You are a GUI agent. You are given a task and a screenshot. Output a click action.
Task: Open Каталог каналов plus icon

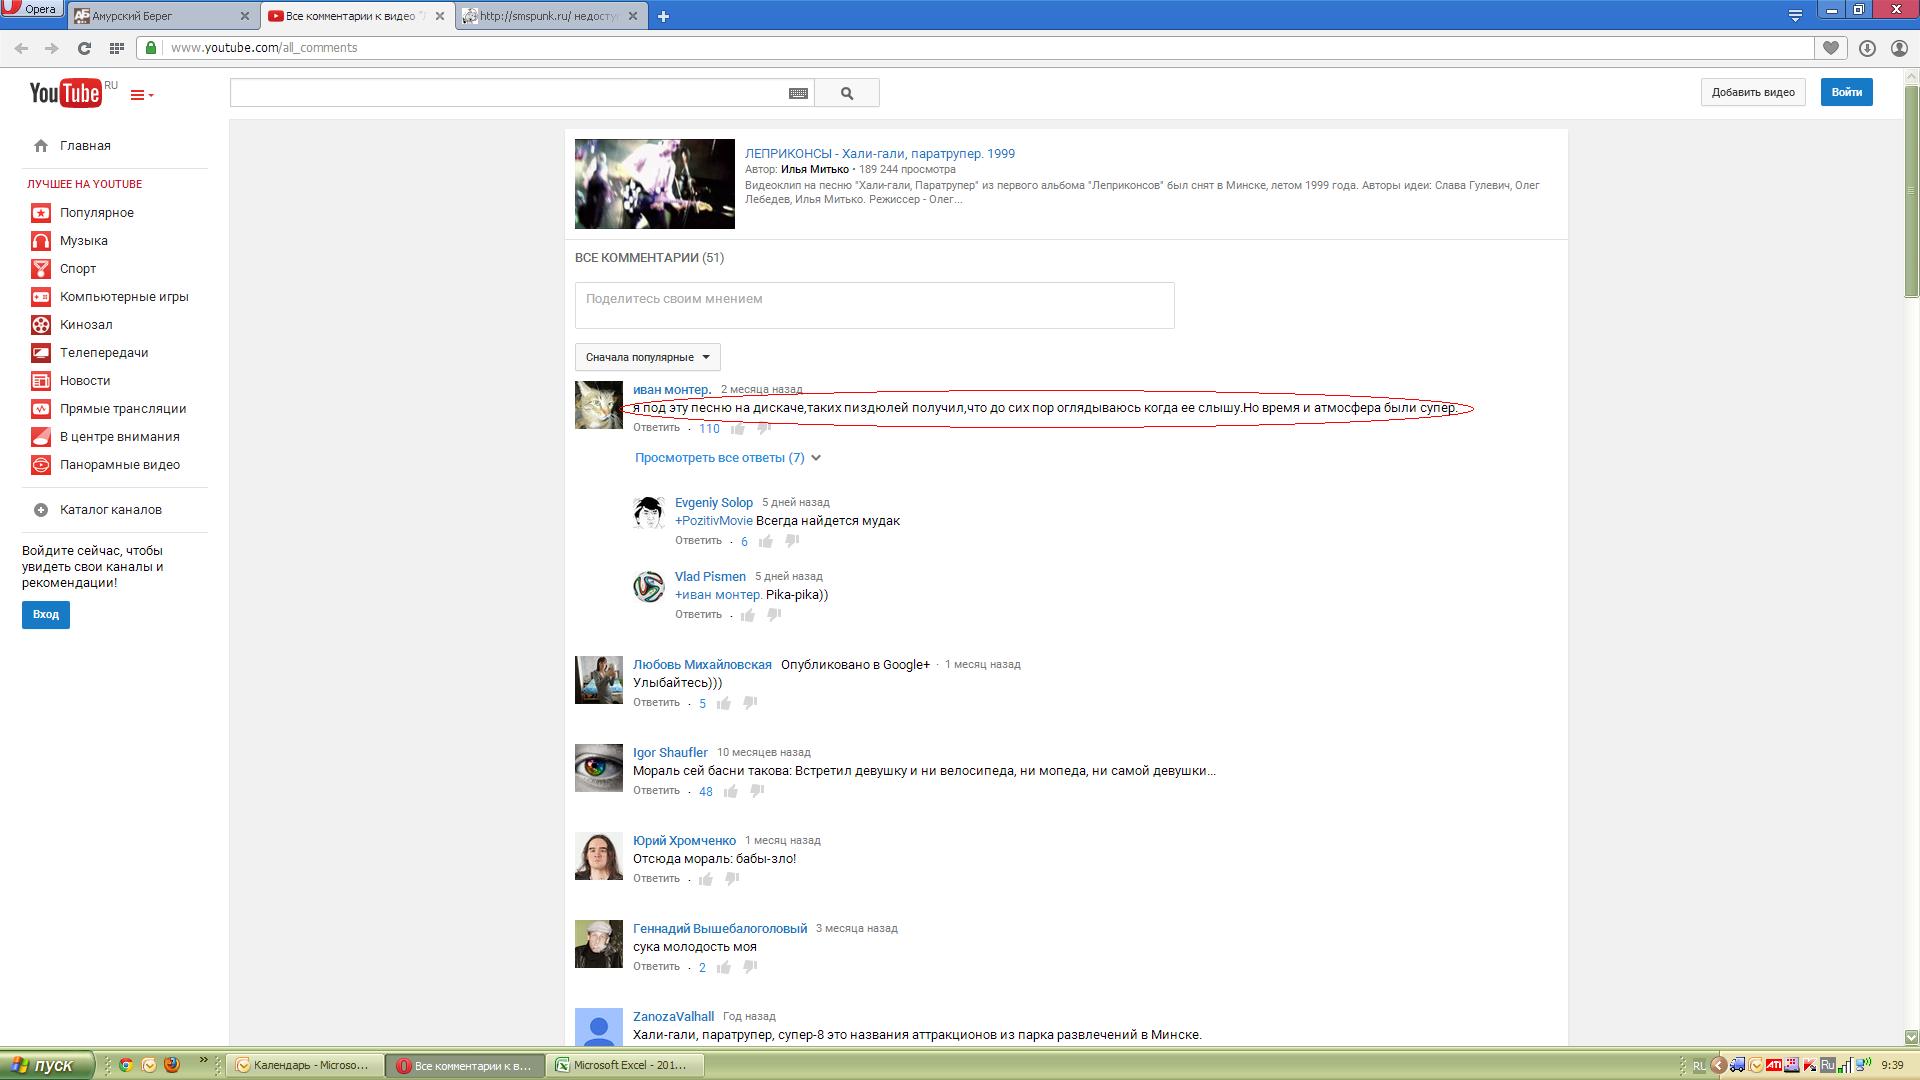coord(41,510)
